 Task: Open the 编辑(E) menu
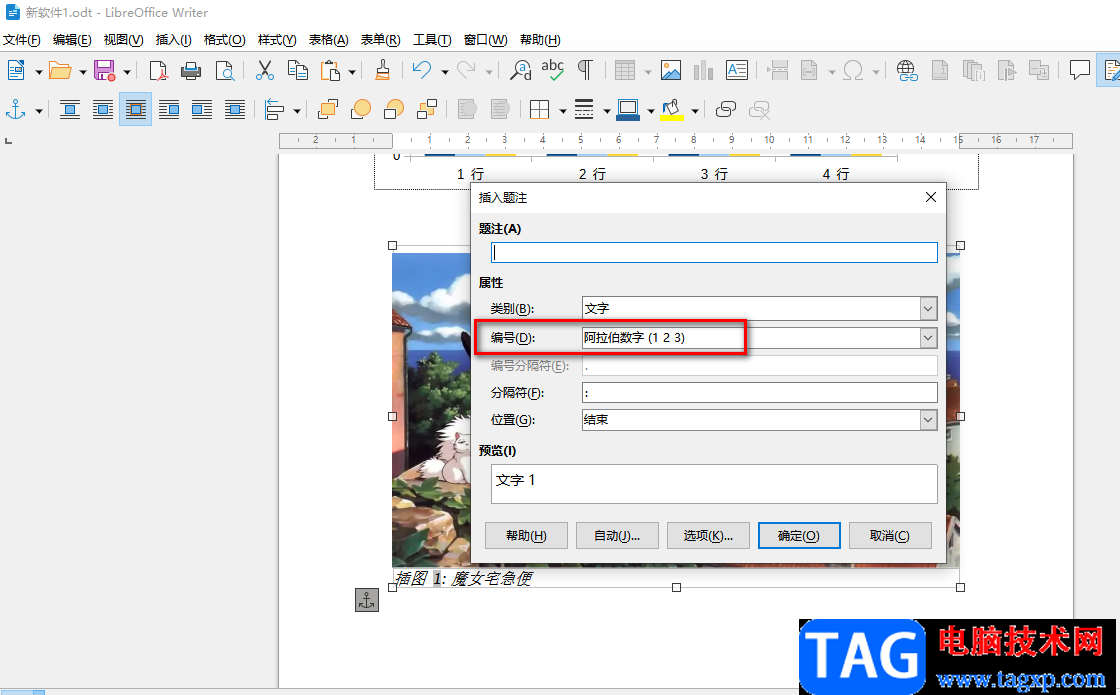[72, 40]
